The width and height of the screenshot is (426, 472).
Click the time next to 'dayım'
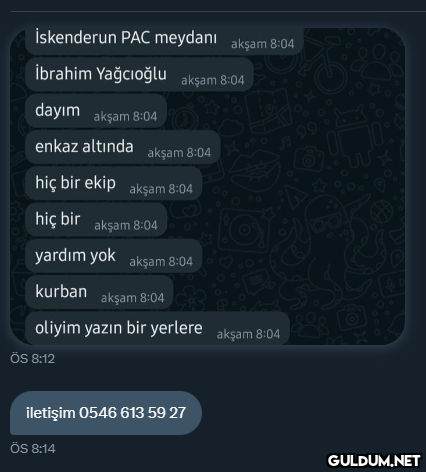125,117
